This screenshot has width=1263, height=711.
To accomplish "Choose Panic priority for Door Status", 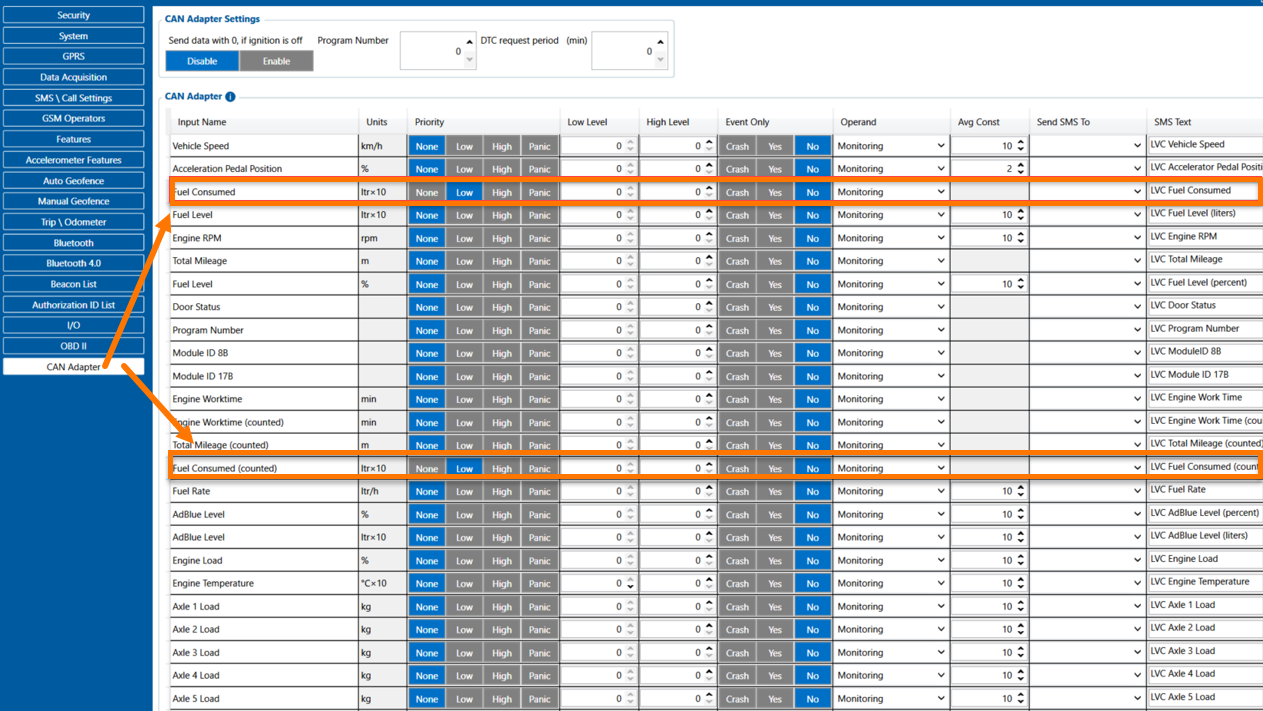I will [539, 307].
